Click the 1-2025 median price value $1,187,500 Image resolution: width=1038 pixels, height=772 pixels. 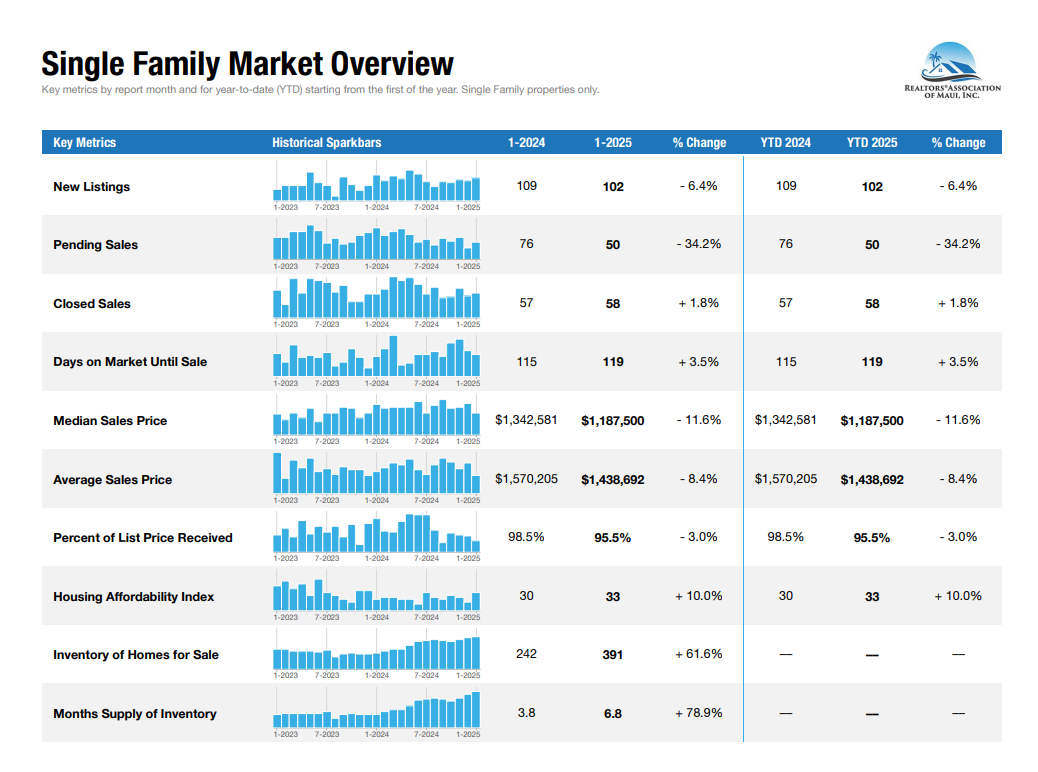(x=612, y=421)
